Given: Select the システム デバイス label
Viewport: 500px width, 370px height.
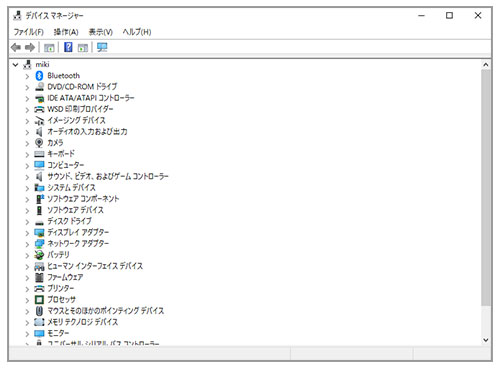Looking at the screenshot, I should point(71,188).
